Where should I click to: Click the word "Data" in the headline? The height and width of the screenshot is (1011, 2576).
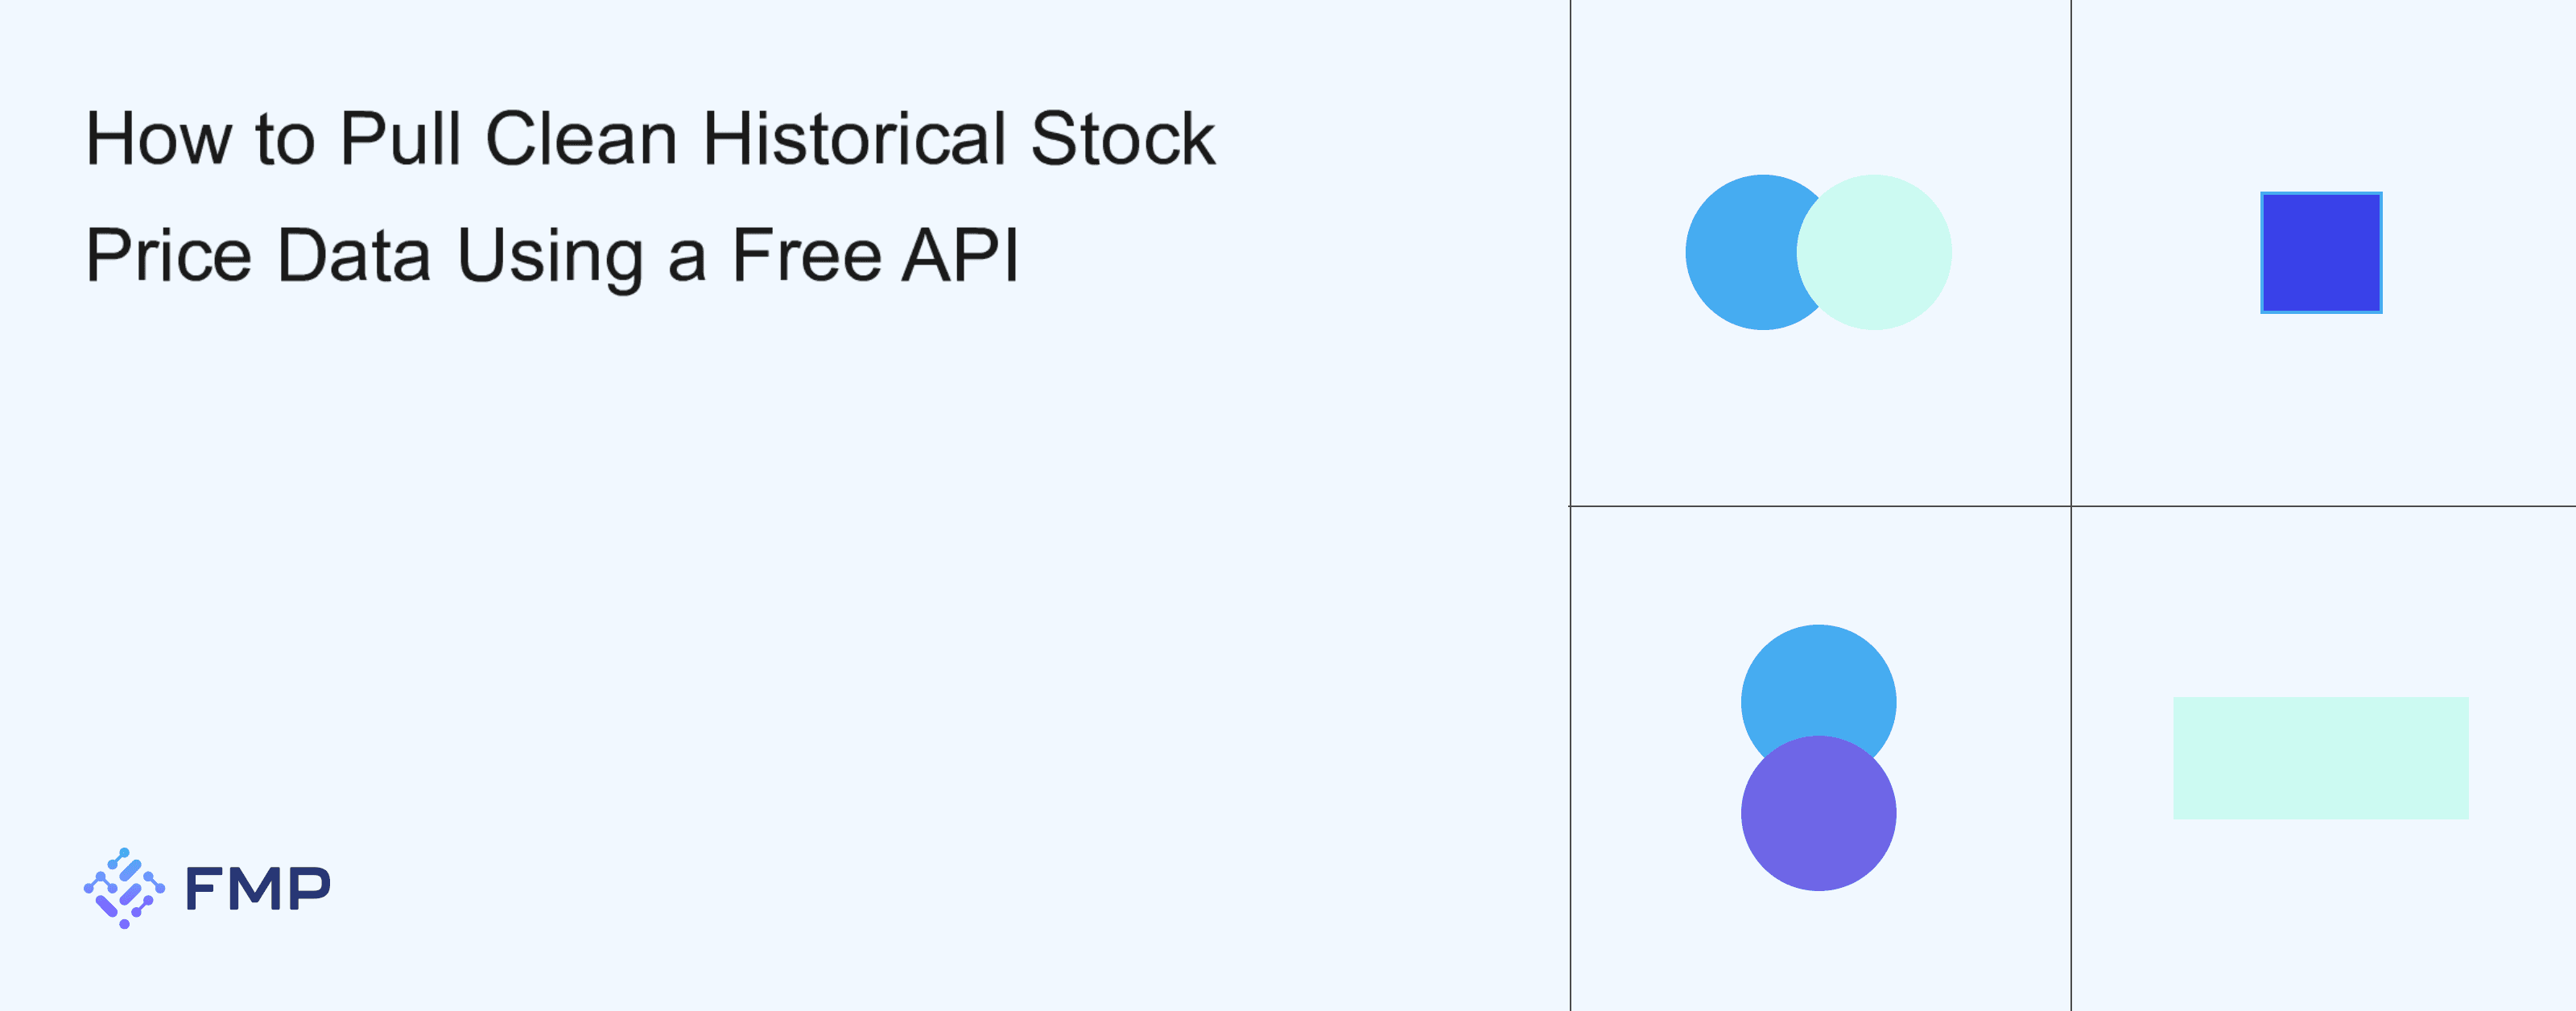tap(354, 256)
